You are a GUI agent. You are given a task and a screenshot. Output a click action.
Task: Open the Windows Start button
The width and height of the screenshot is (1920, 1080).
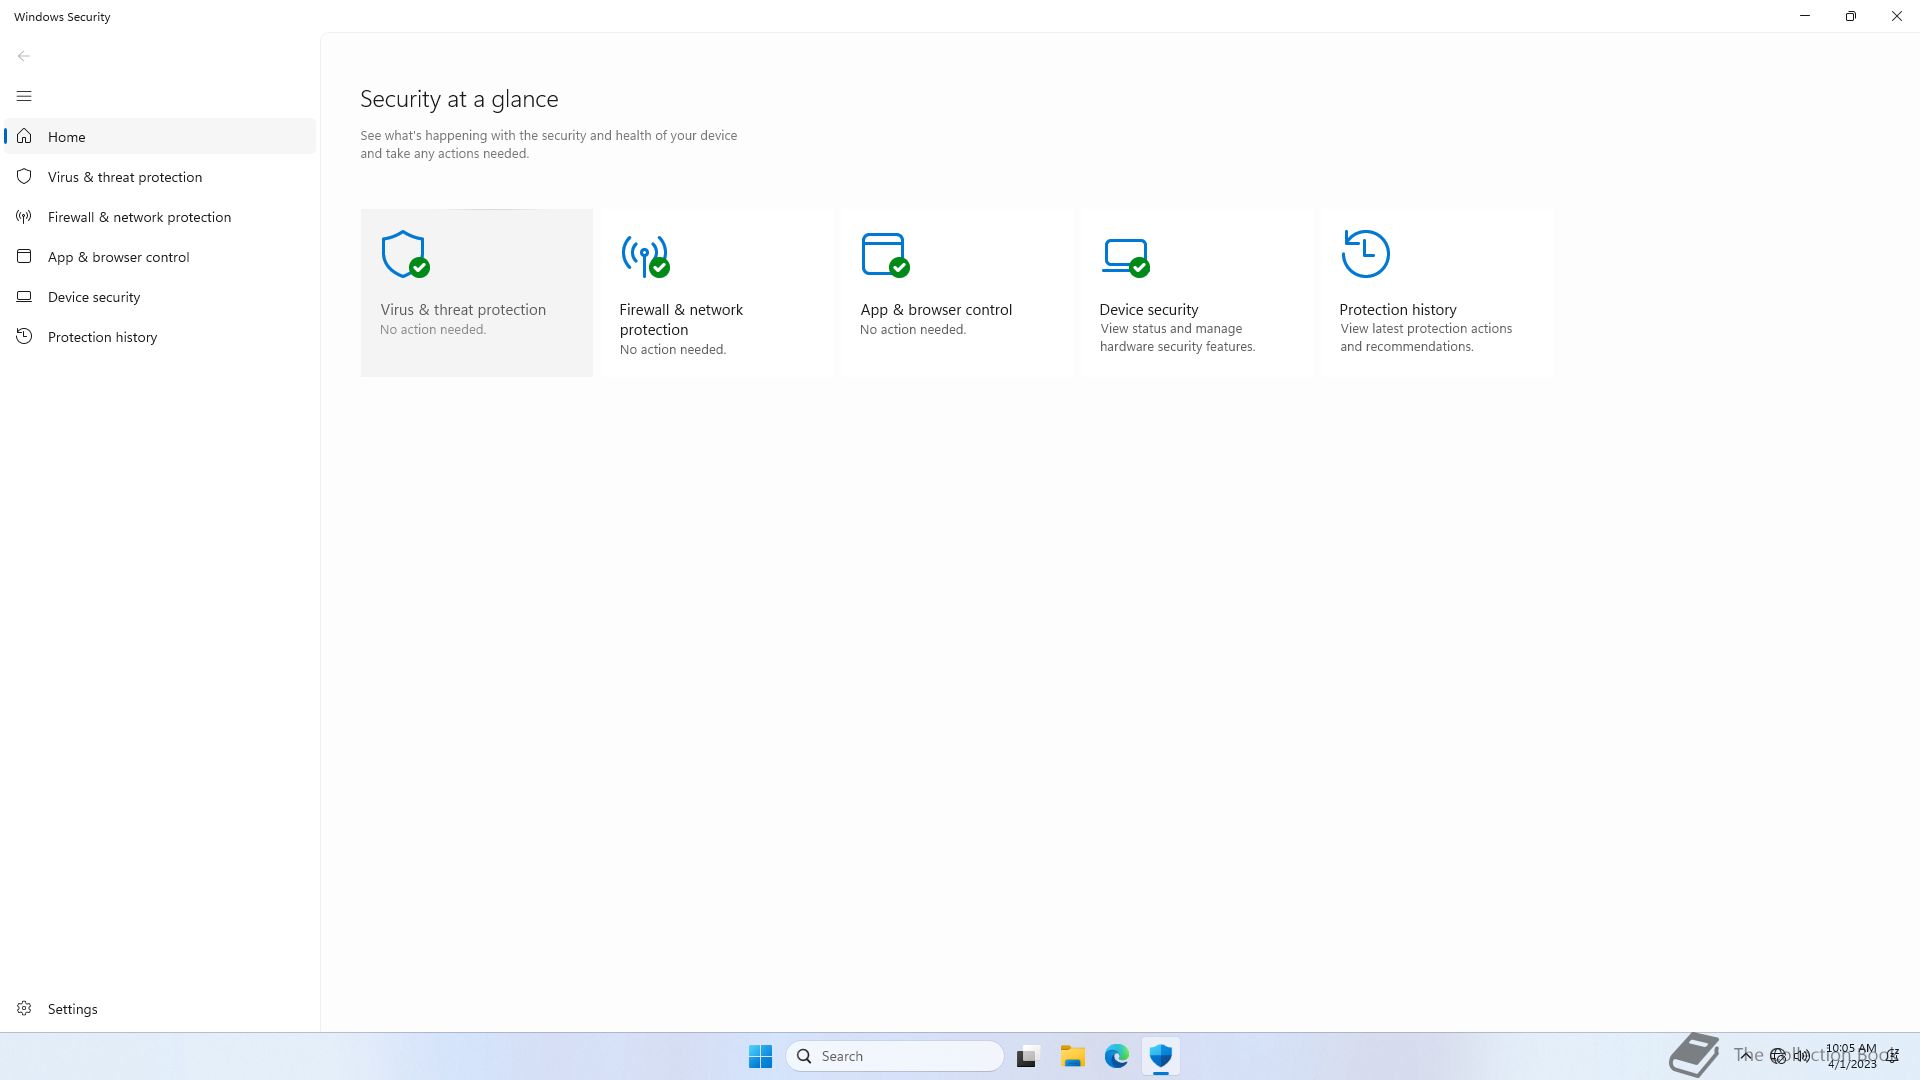point(760,1056)
